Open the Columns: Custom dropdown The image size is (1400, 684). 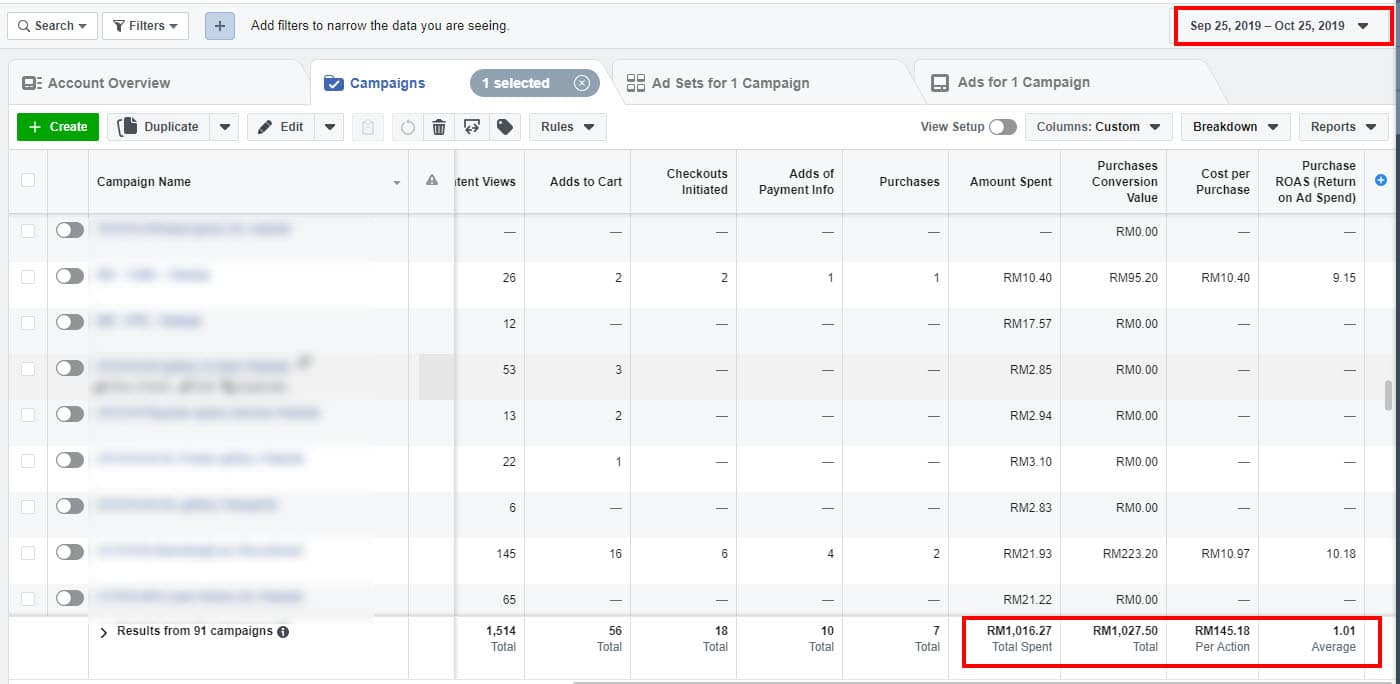[x=1097, y=127]
